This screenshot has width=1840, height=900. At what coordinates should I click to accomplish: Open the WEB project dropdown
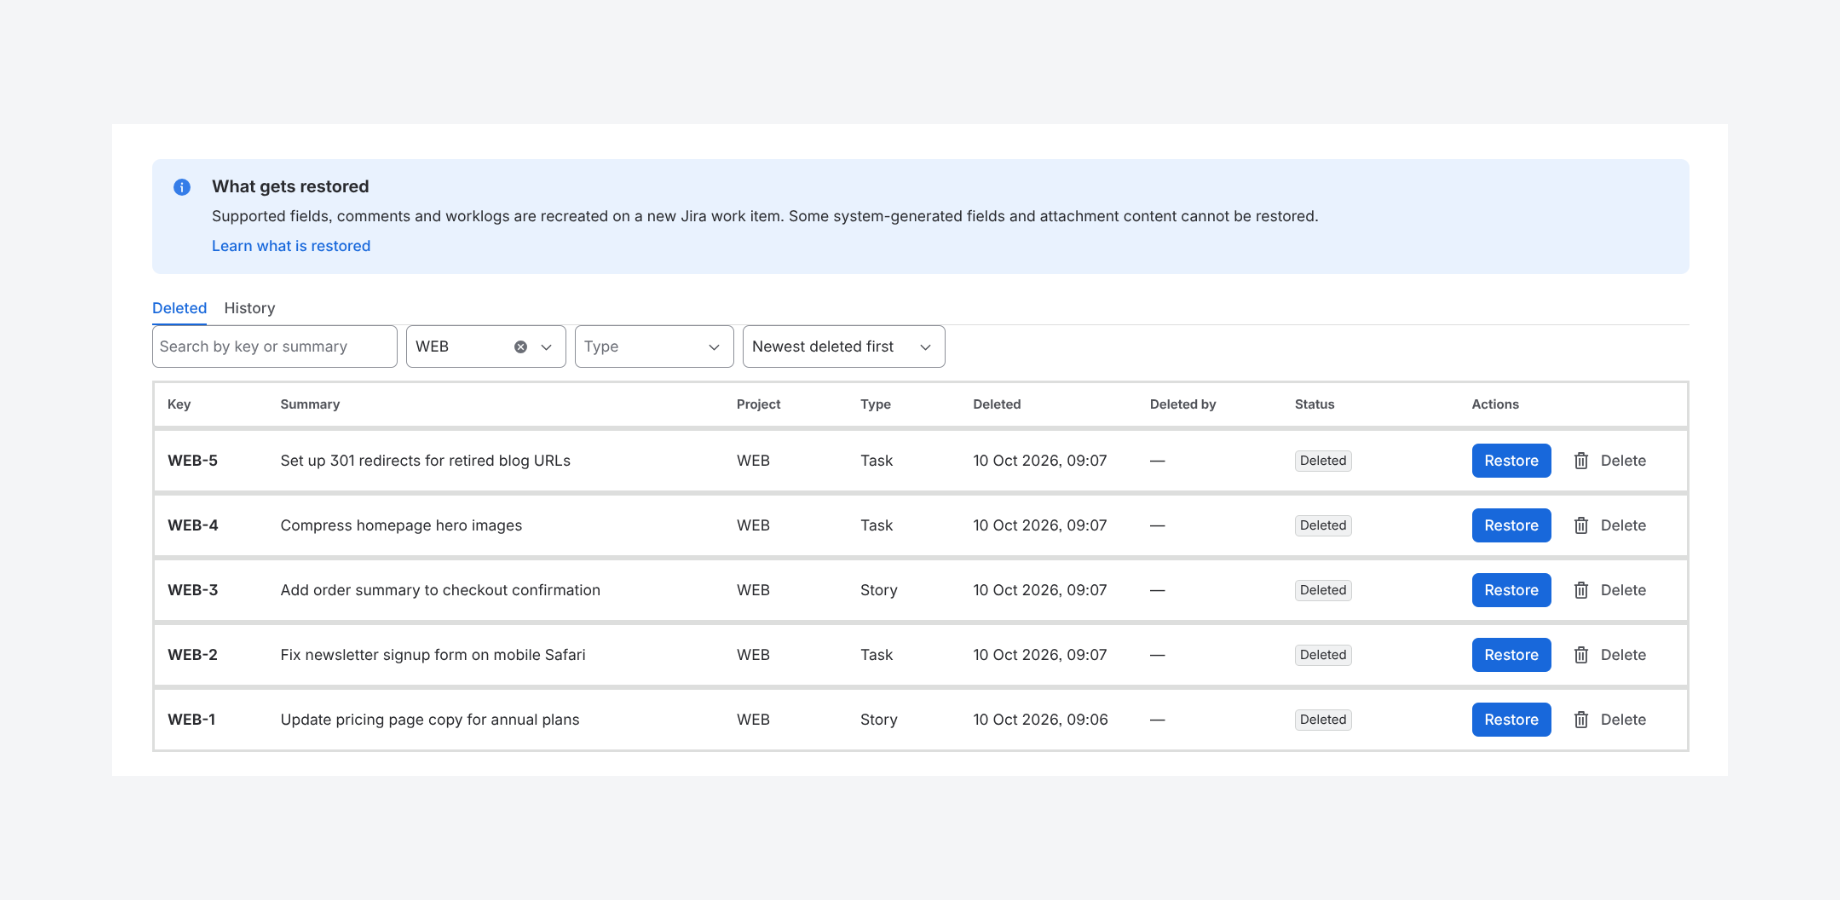(x=486, y=347)
